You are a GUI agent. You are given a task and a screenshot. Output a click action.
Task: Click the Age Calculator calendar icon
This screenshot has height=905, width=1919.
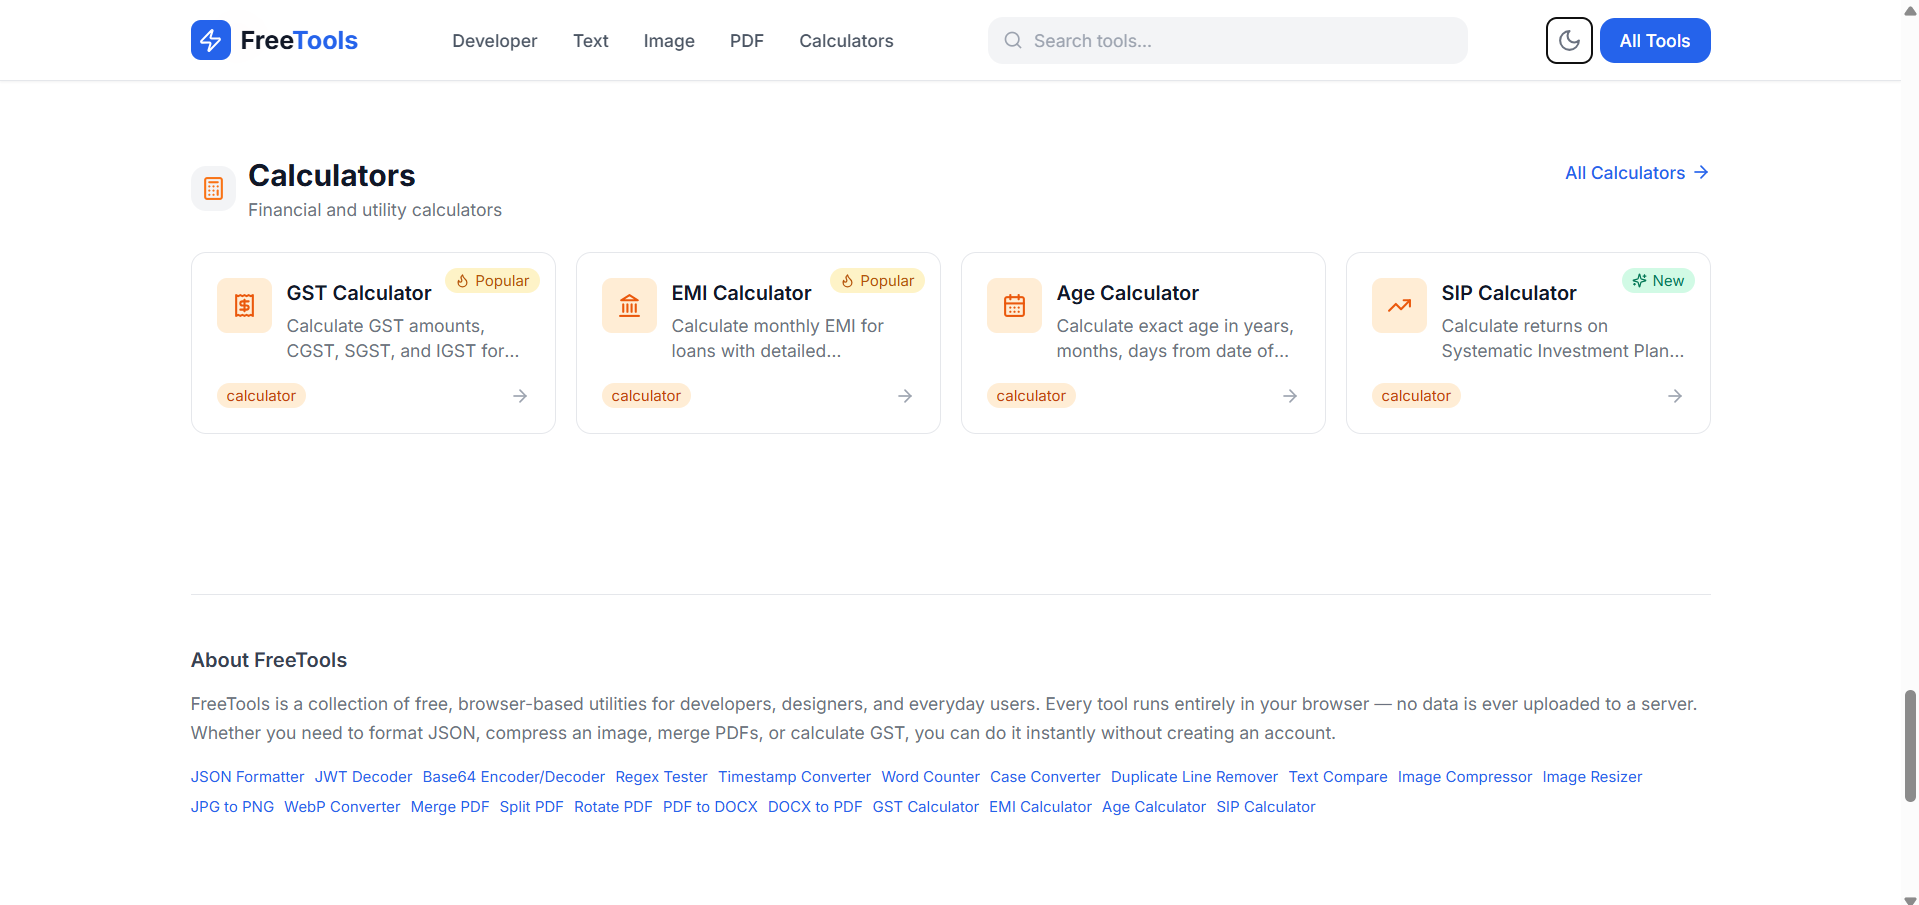[x=1014, y=305]
